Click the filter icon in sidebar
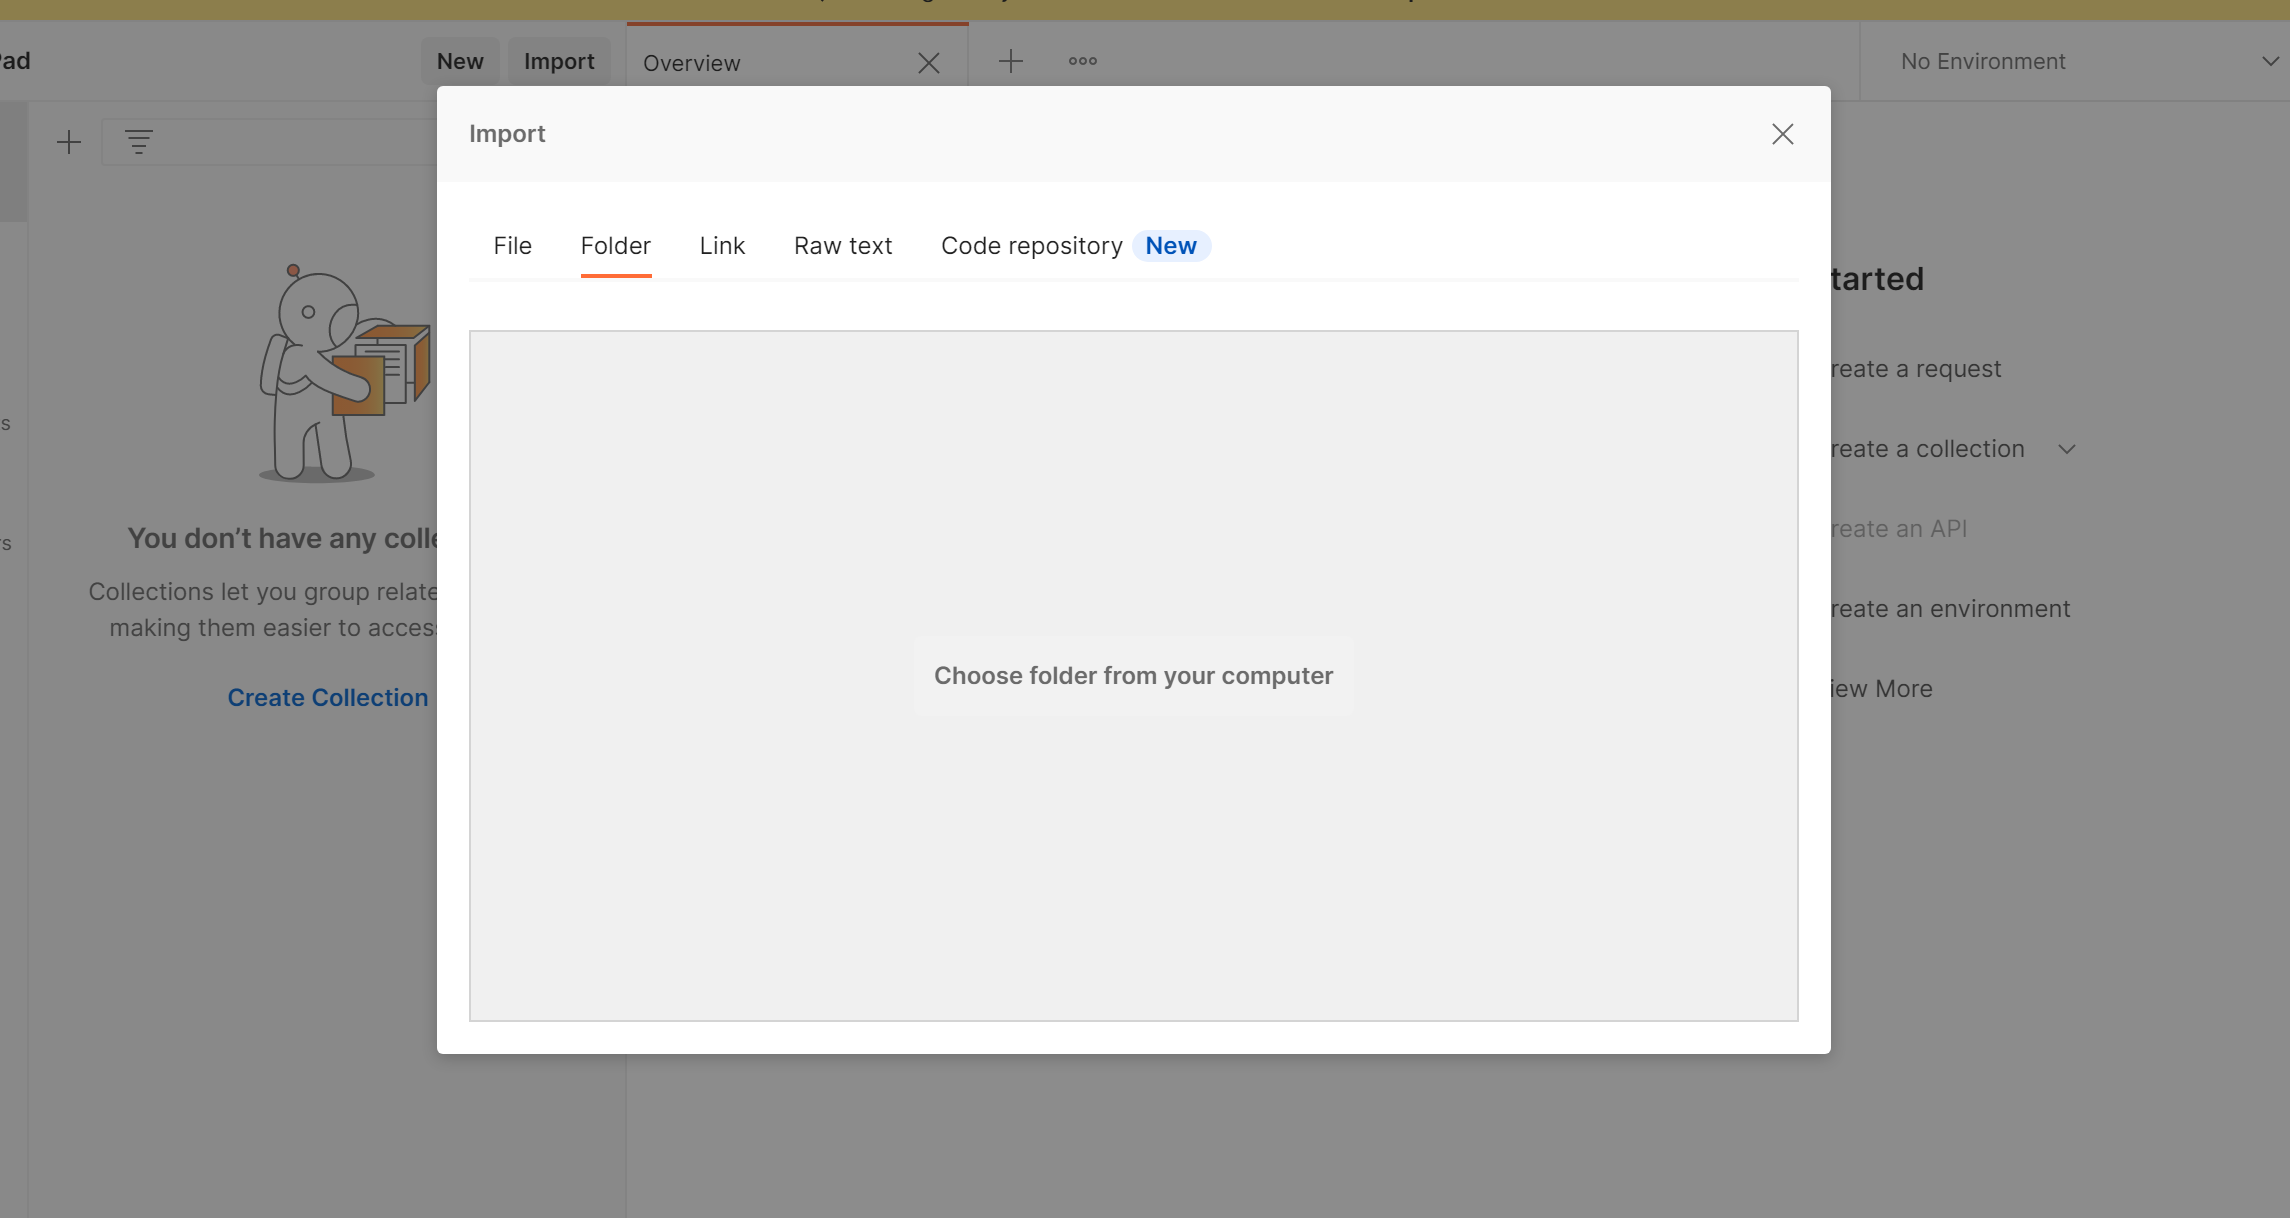The height and width of the screenshot is (1218, 2290). click(139, 142)
